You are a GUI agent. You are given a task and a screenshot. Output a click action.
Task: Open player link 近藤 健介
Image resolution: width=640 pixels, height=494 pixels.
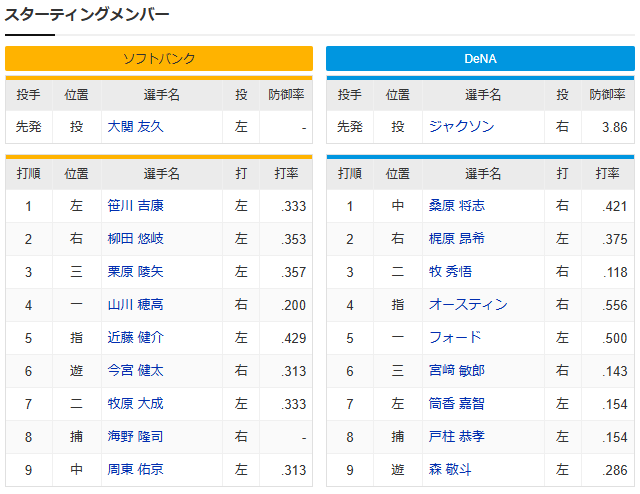click(x=135, y=338)
